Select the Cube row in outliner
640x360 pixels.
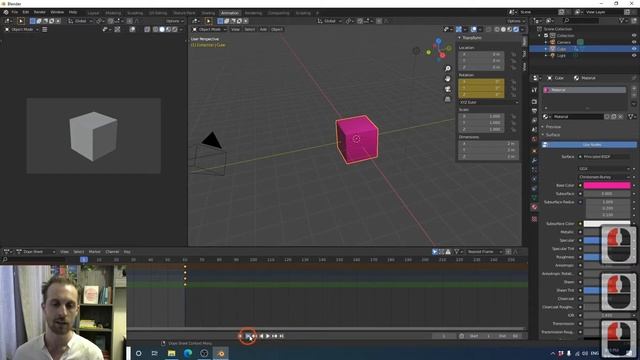[584, 49]
